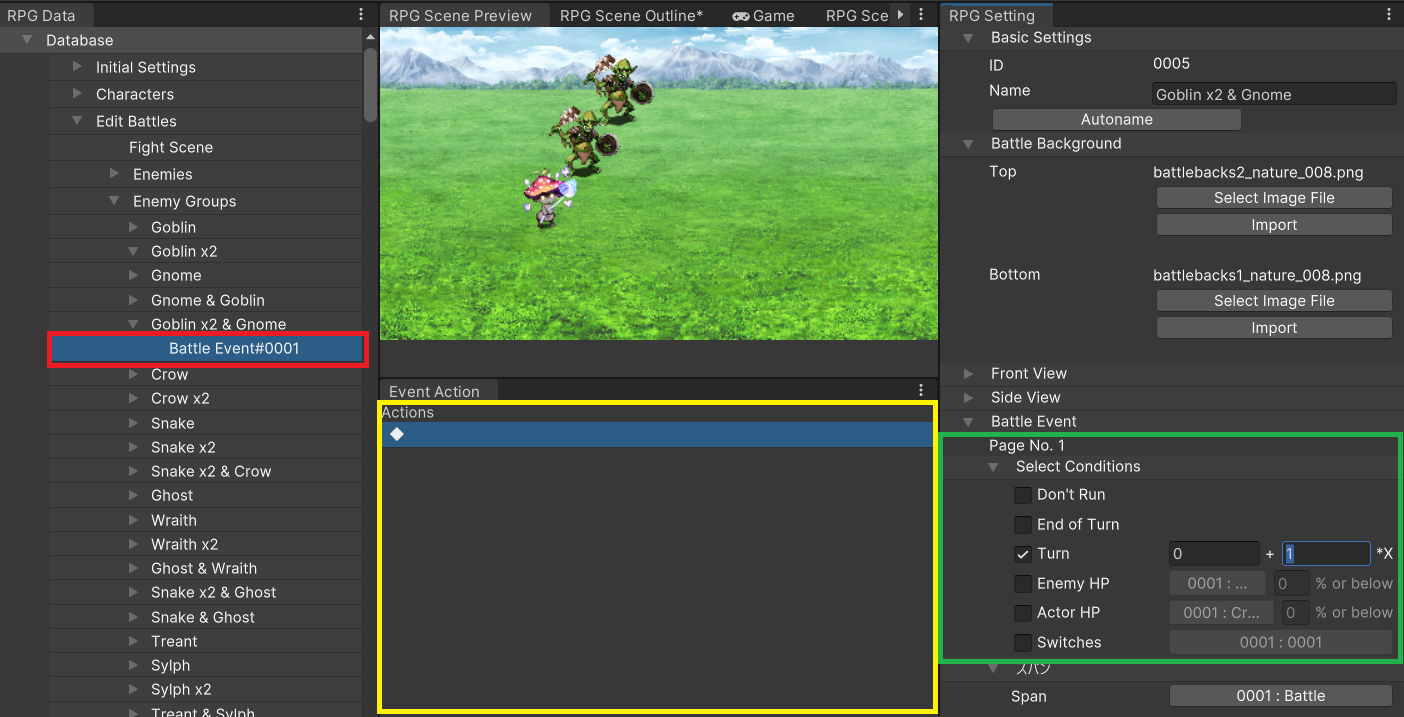Open the Event Action panel's three-dot menu

921,391
